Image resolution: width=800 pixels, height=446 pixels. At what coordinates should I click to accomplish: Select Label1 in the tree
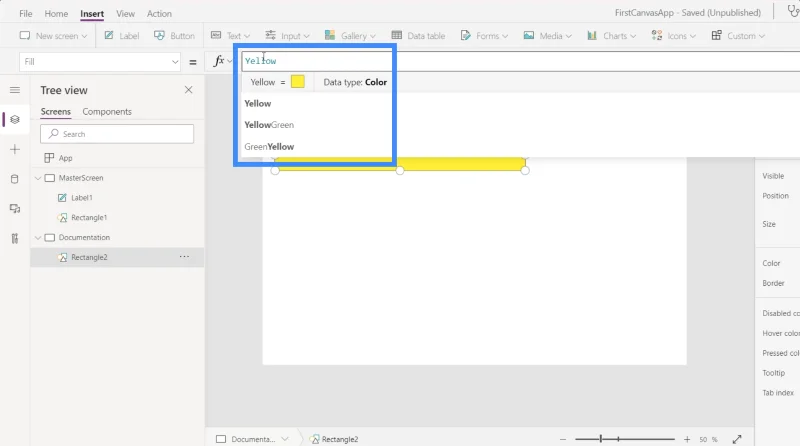(x=82, y=197)
